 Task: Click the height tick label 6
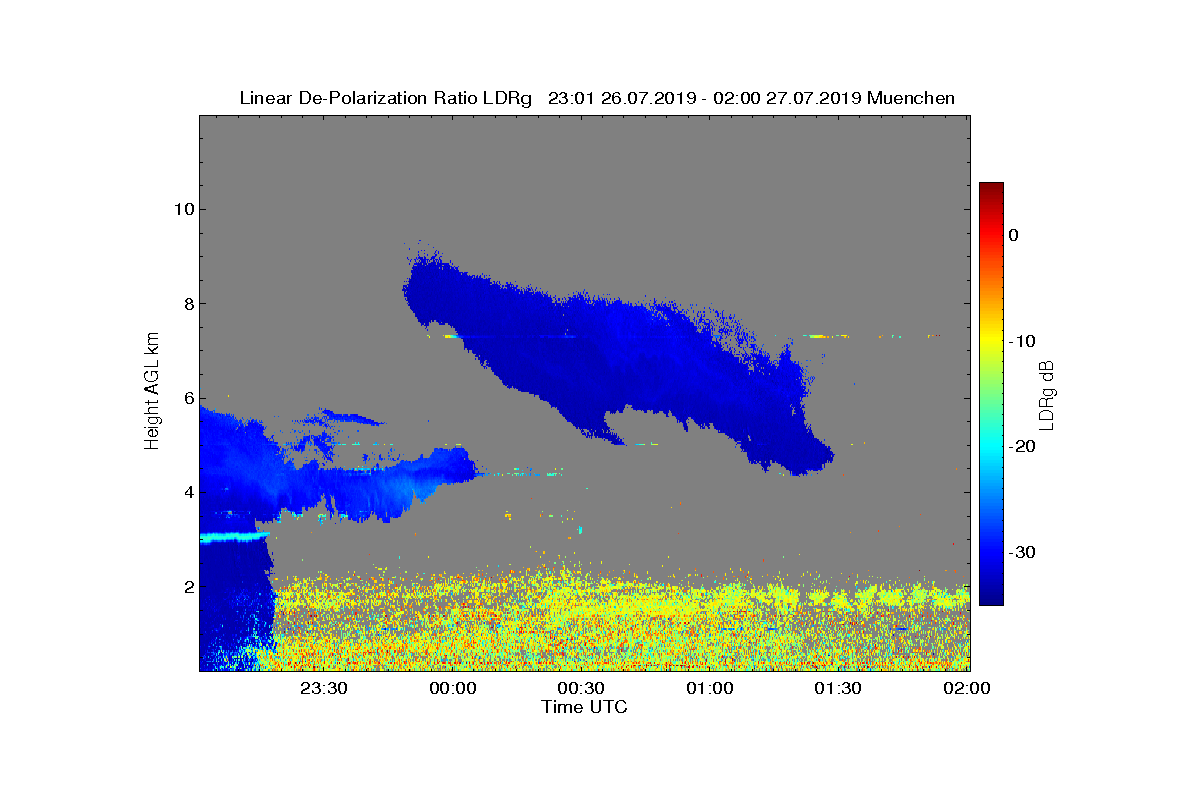coord(187,398)
